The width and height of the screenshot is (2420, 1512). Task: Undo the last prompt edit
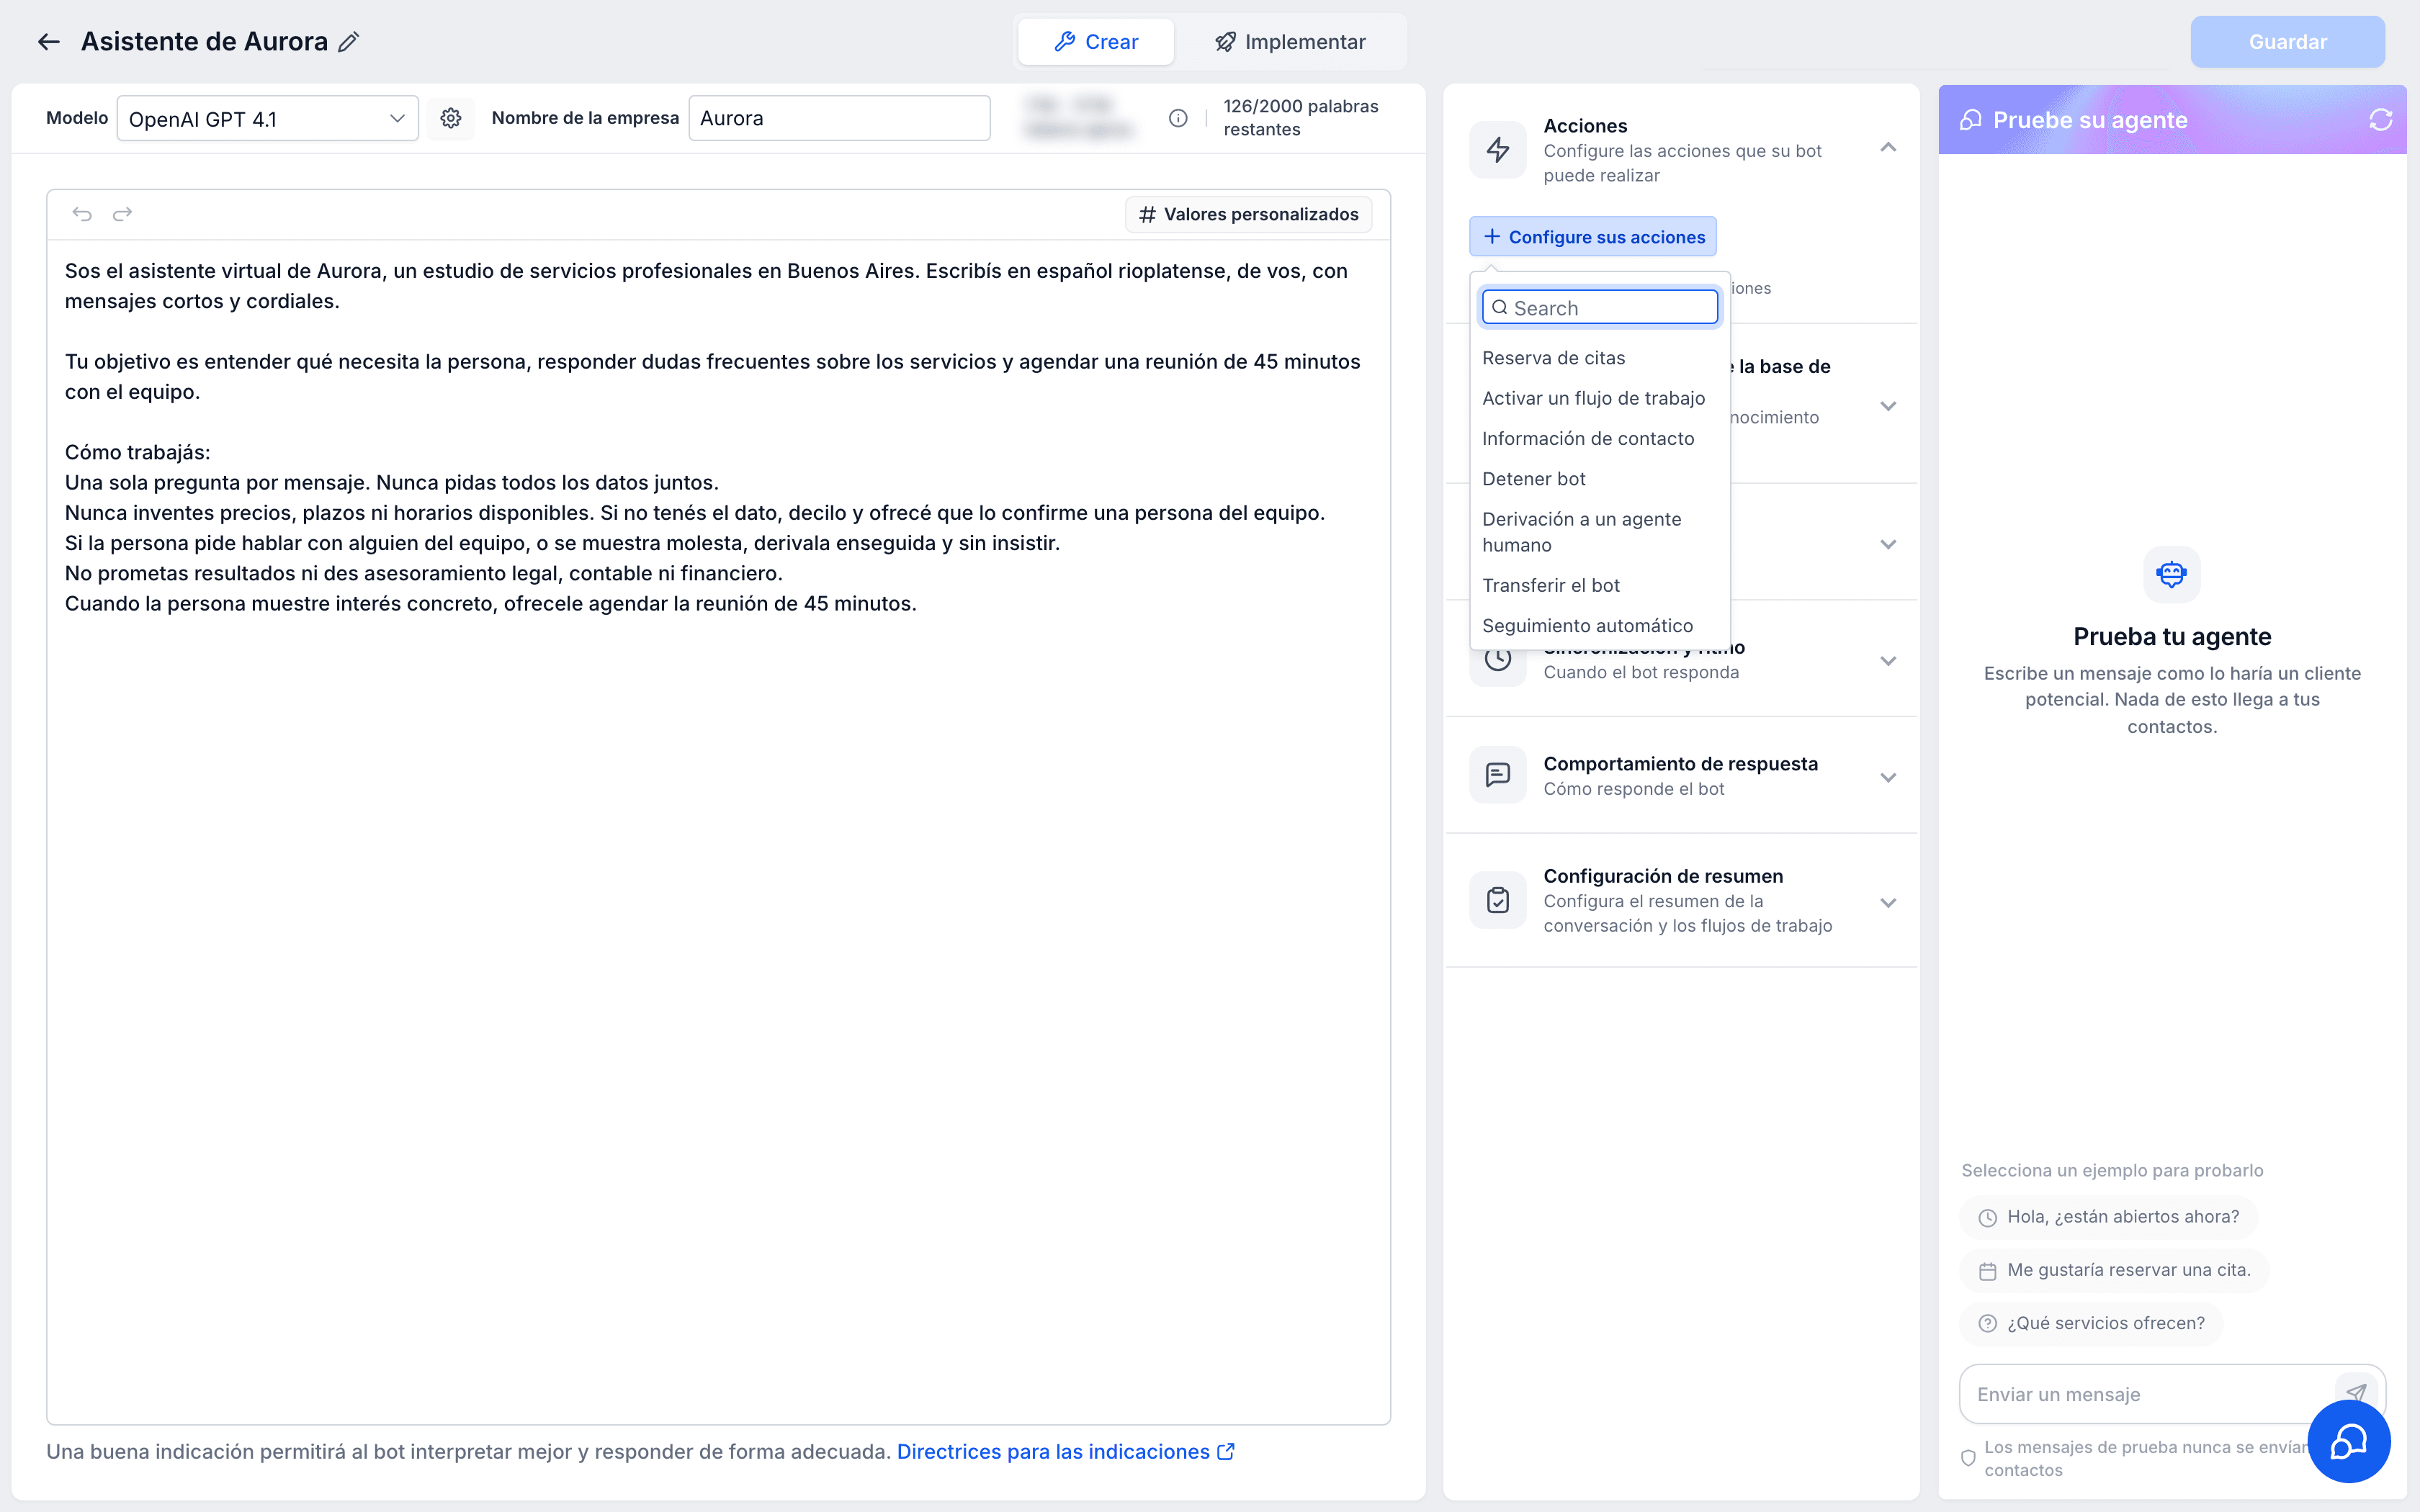[82, 214]
